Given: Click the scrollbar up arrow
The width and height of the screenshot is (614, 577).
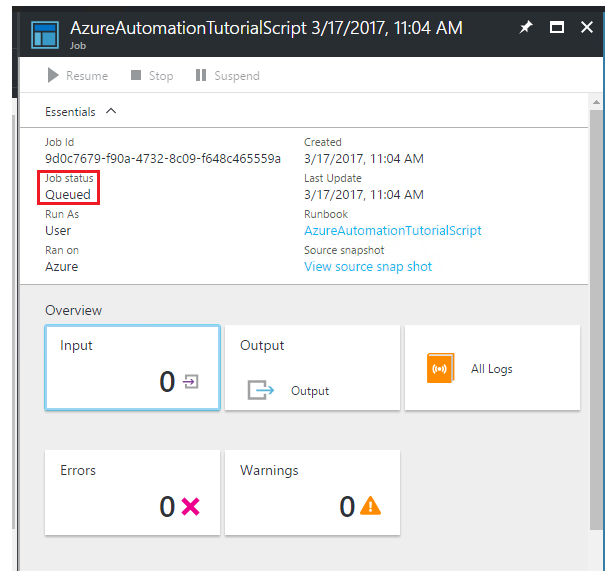Looking at the screenshot, I should 596,102.
